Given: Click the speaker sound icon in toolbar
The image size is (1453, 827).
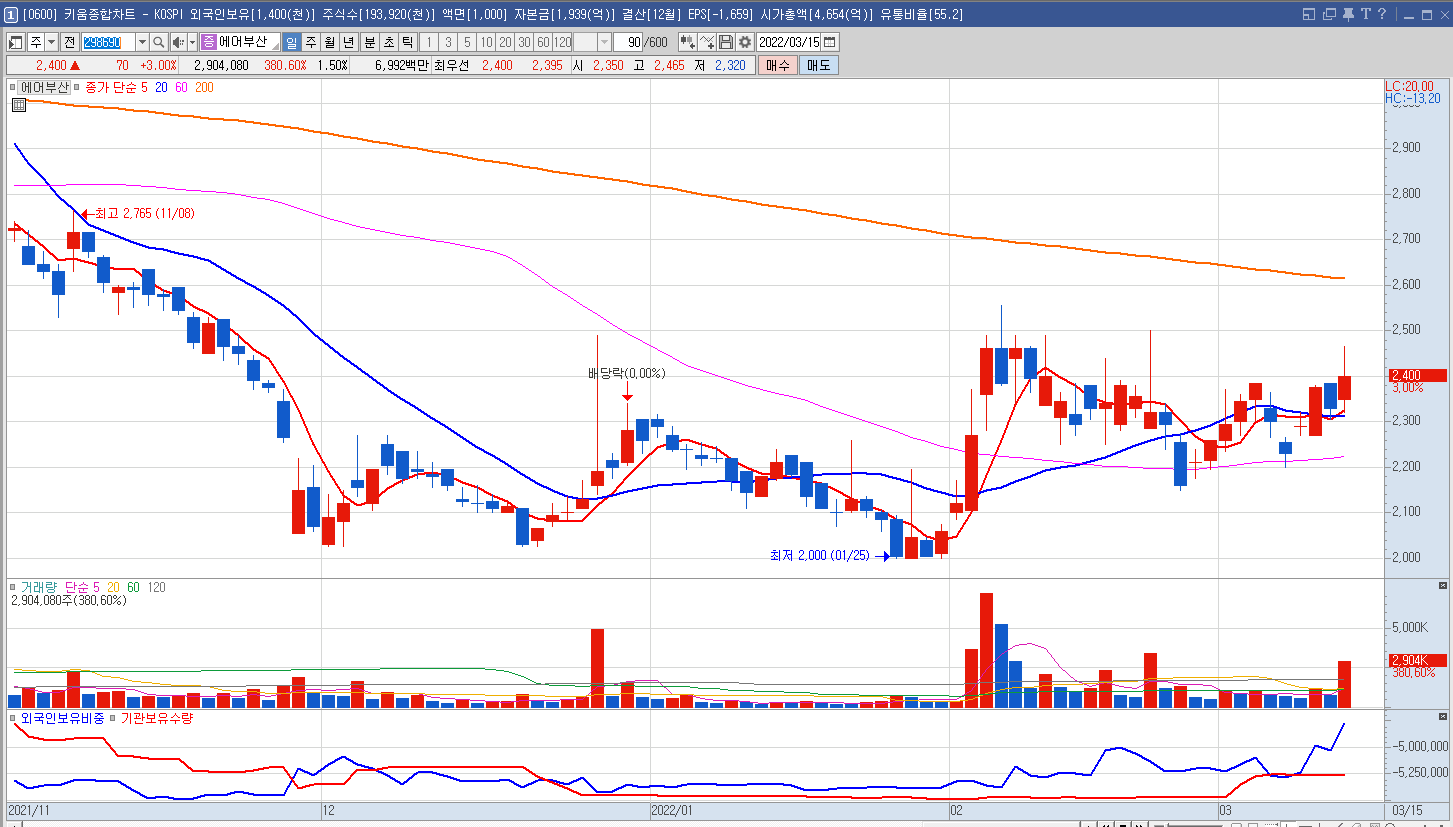Looking at the screenshot, I should [x=178, y=42].
